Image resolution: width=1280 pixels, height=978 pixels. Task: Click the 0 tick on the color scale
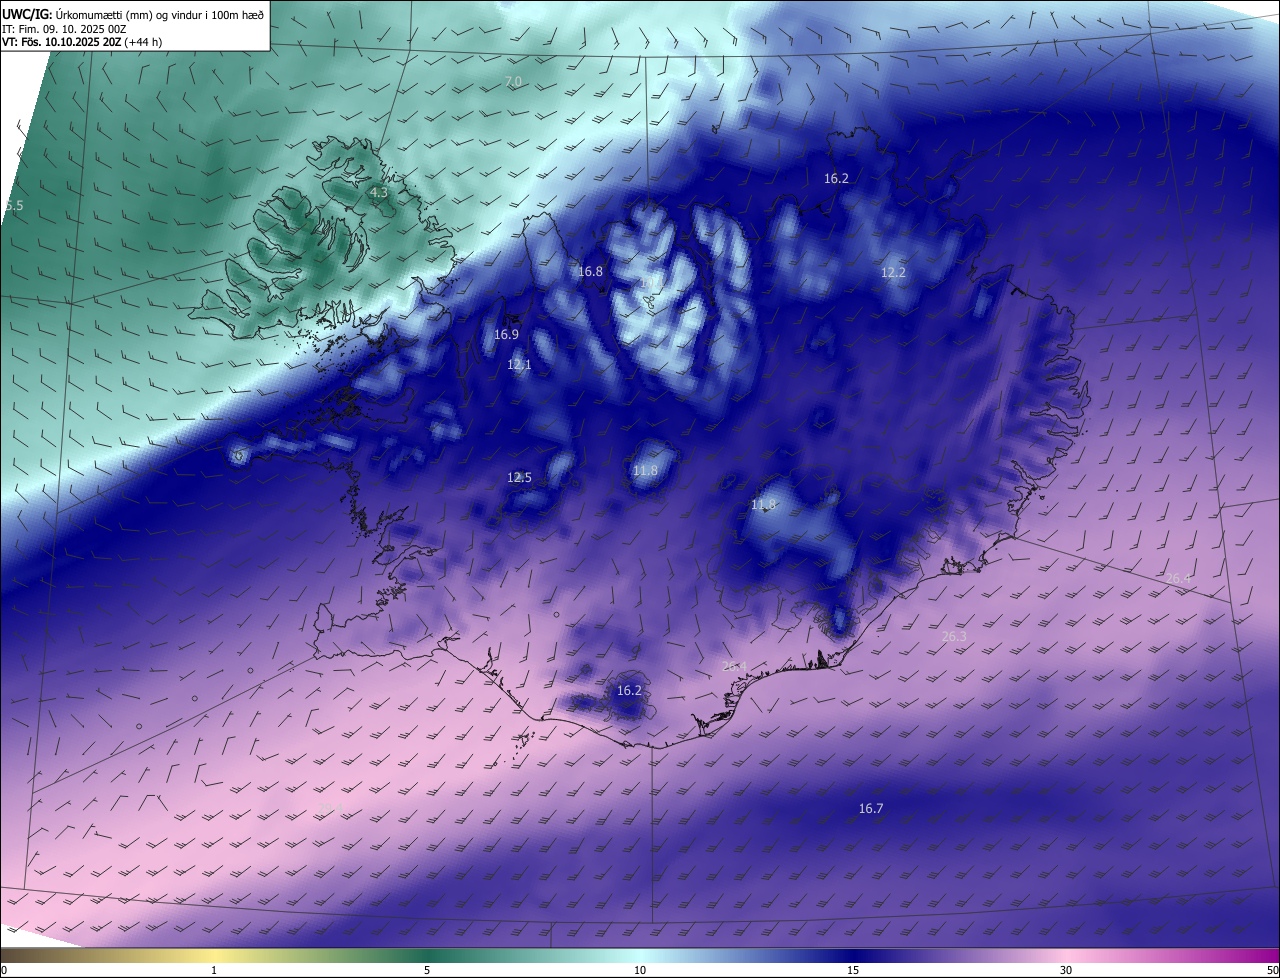(4, 970)
